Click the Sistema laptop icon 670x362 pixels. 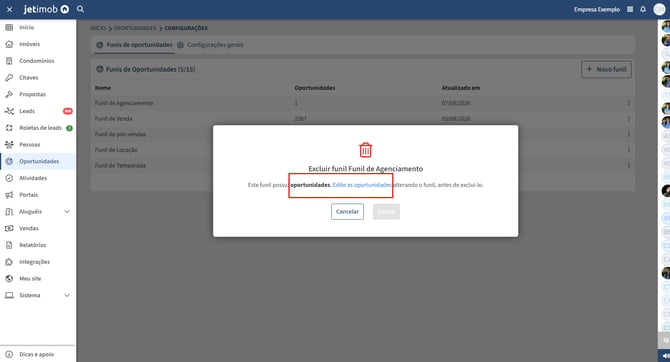(9, 295)
